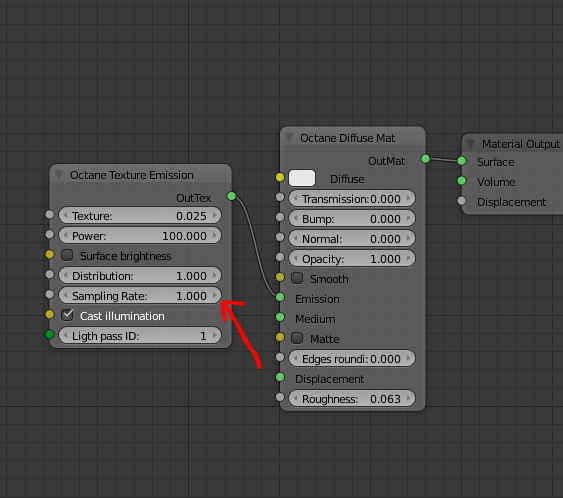This screenshot has width=563, height=498.
Task: Click the Emission green input socket
Action: pyautogui.click(x=280, y=297)
